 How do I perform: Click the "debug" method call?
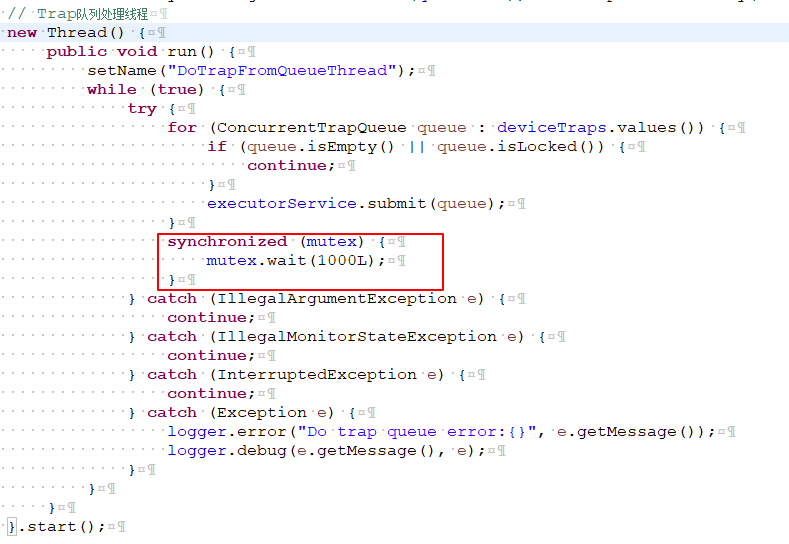pyautogui.click(x=261, y=451)
